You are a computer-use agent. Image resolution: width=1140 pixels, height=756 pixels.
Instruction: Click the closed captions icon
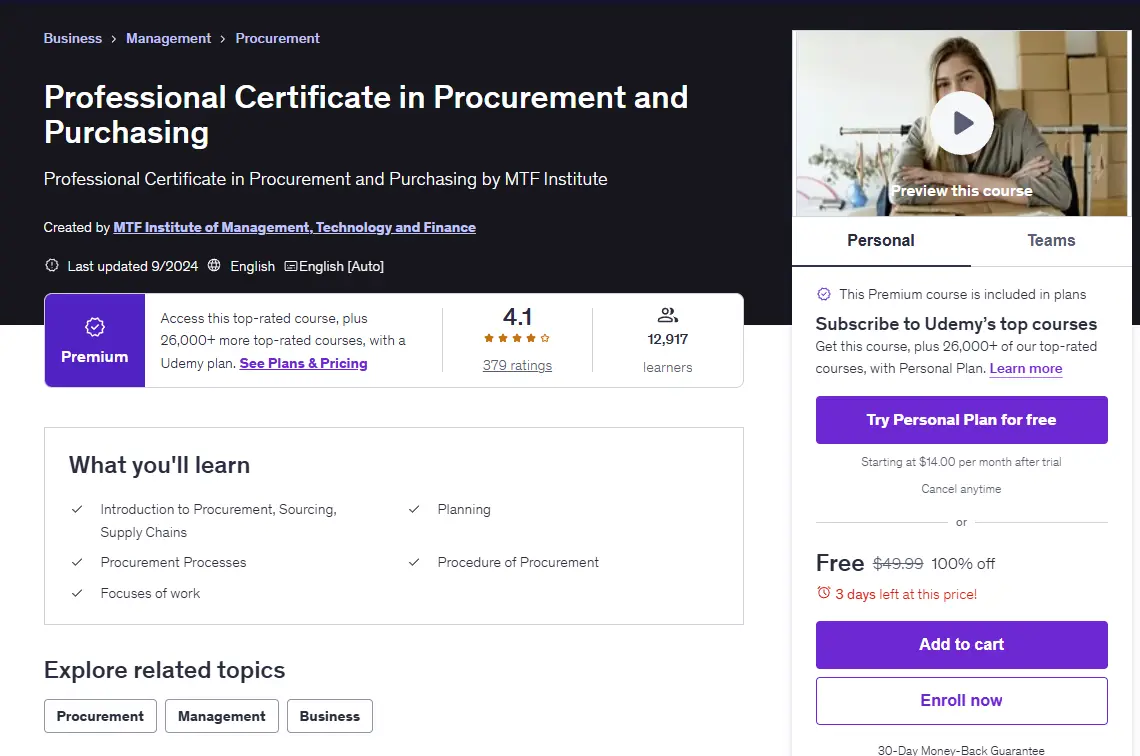point(291,266)
